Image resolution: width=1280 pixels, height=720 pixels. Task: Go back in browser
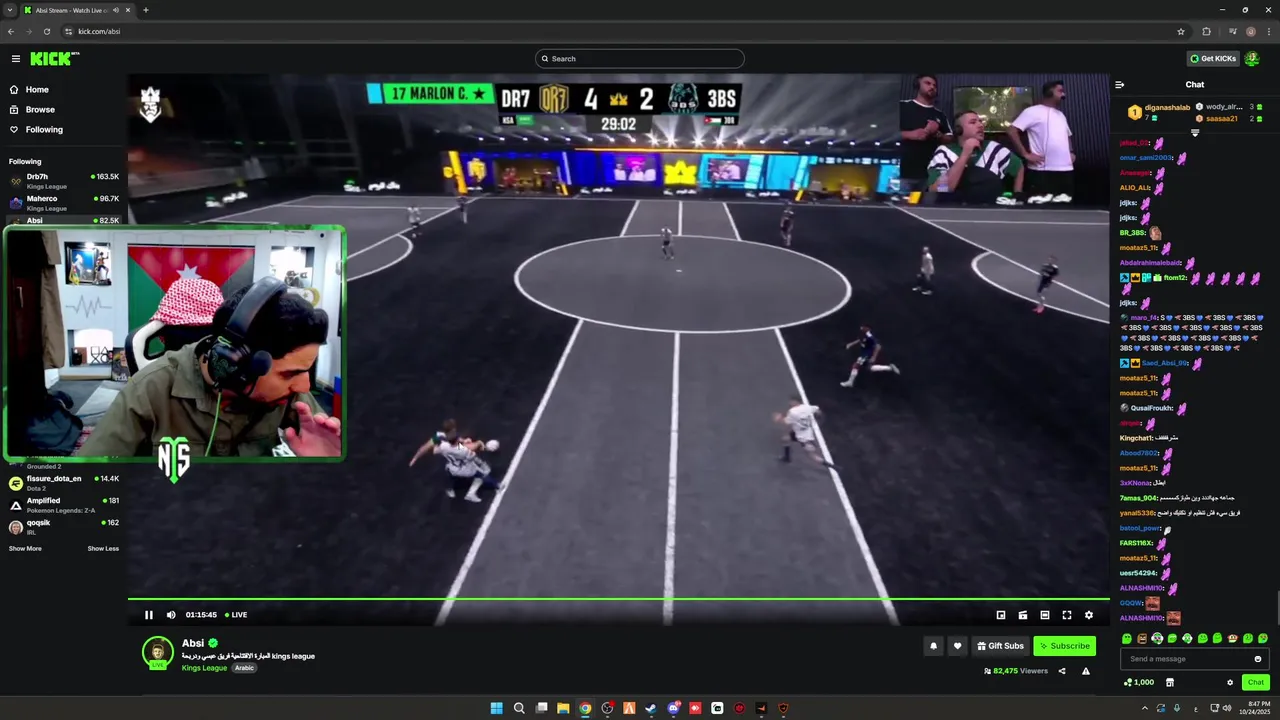coord(10,31)
